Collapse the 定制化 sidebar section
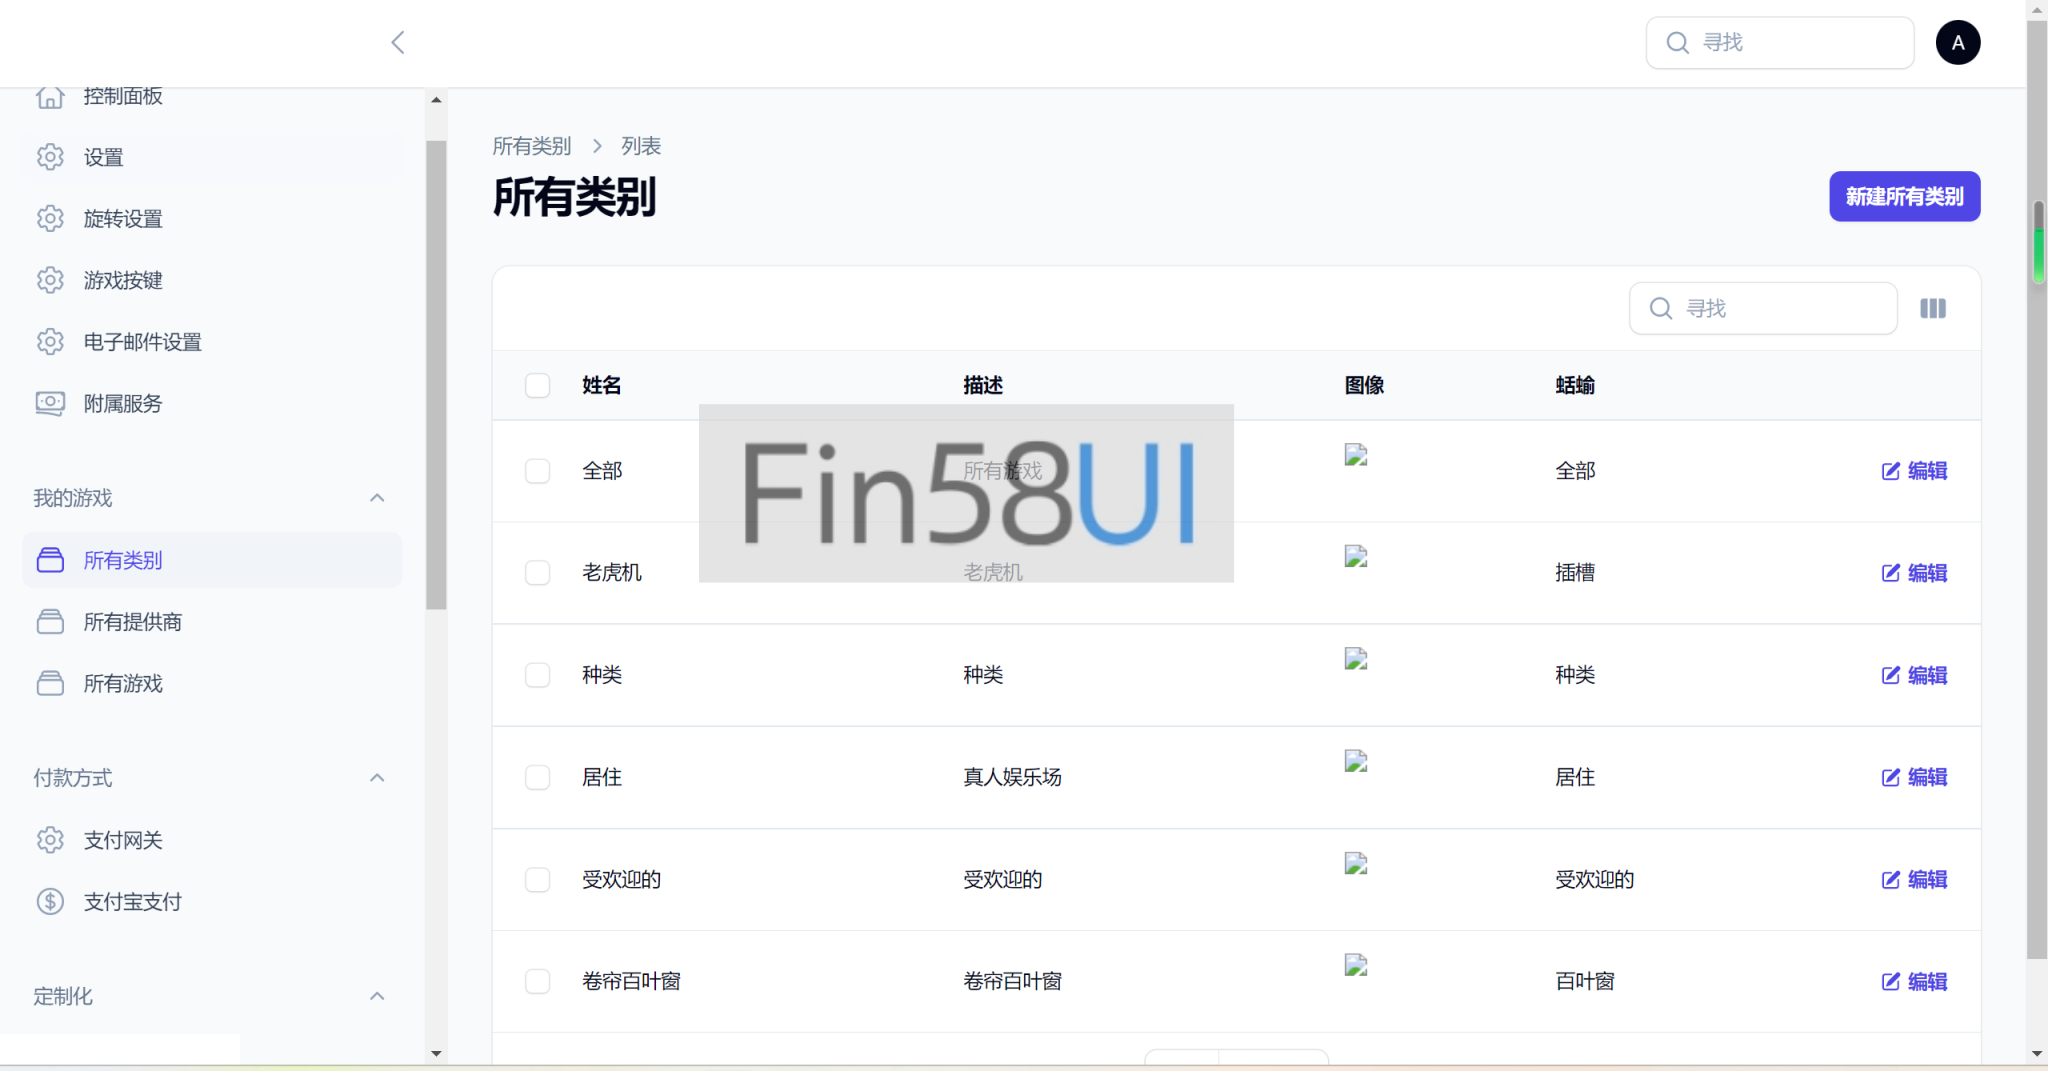 pos(377,996)
